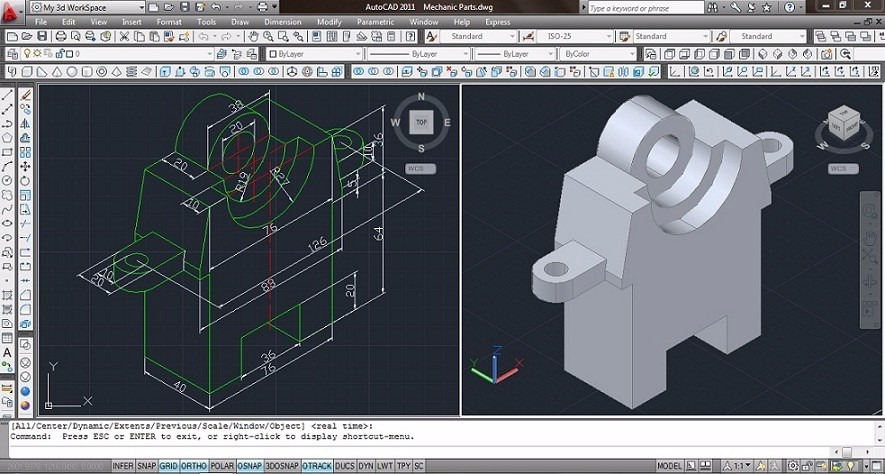The width and height of the screenshot is (885, 474).
Task: Open the Layer Properties Manager icon
Action: pyautogui.click(x=12, y=54)
